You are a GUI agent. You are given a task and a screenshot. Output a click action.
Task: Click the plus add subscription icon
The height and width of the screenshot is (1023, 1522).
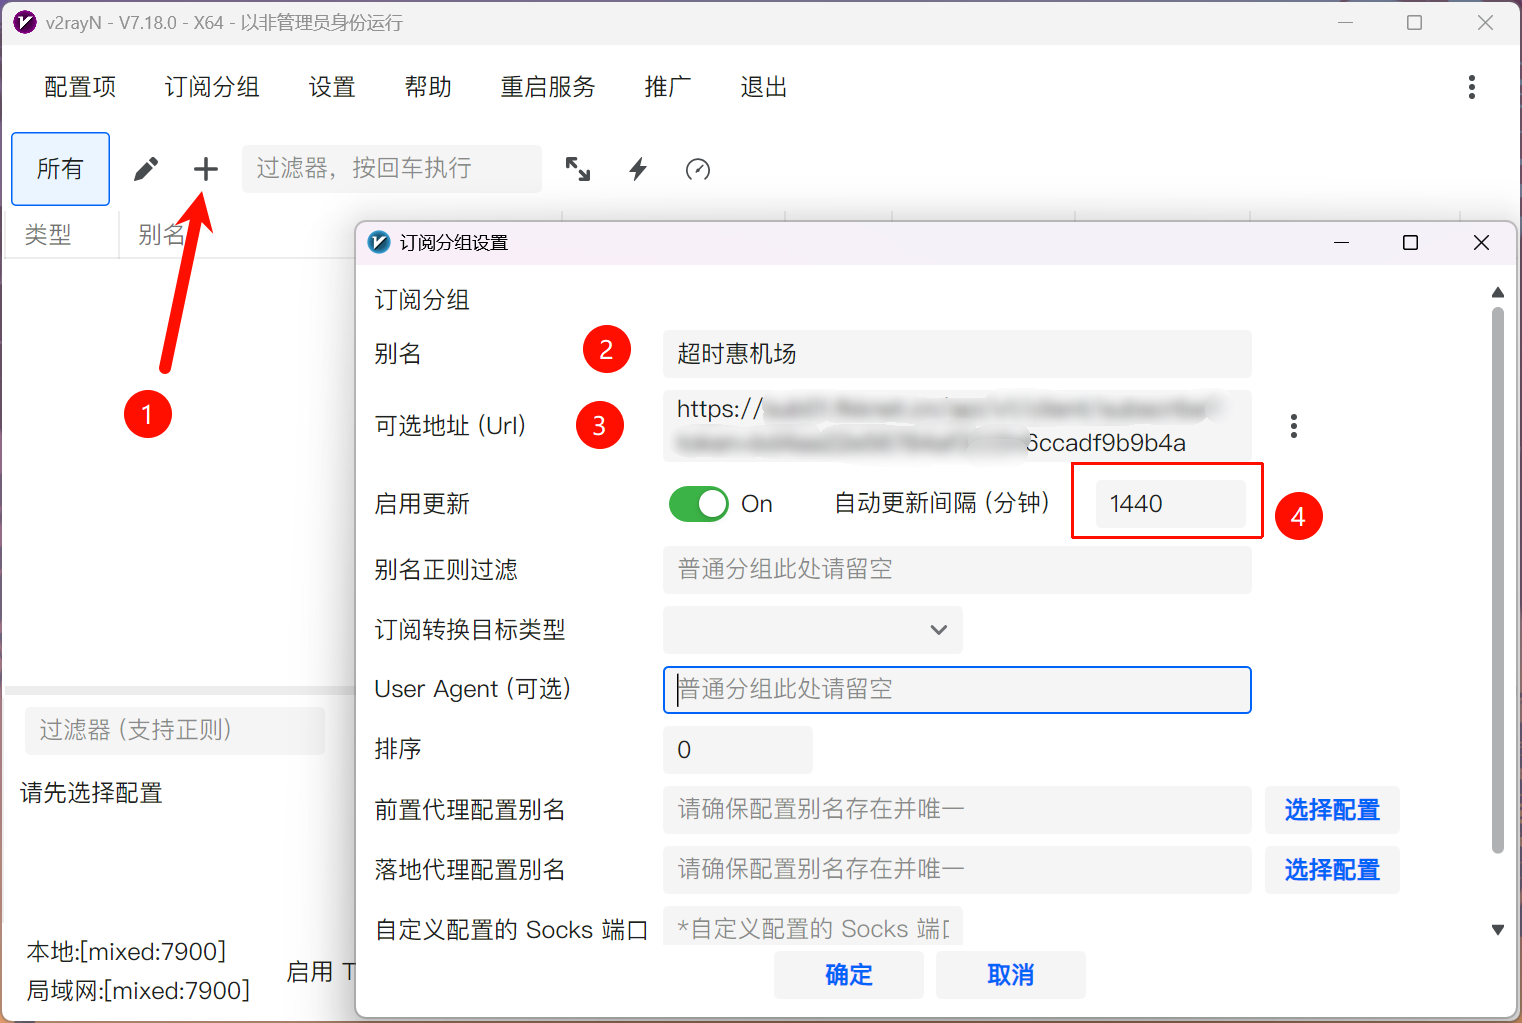pos(205,169)
